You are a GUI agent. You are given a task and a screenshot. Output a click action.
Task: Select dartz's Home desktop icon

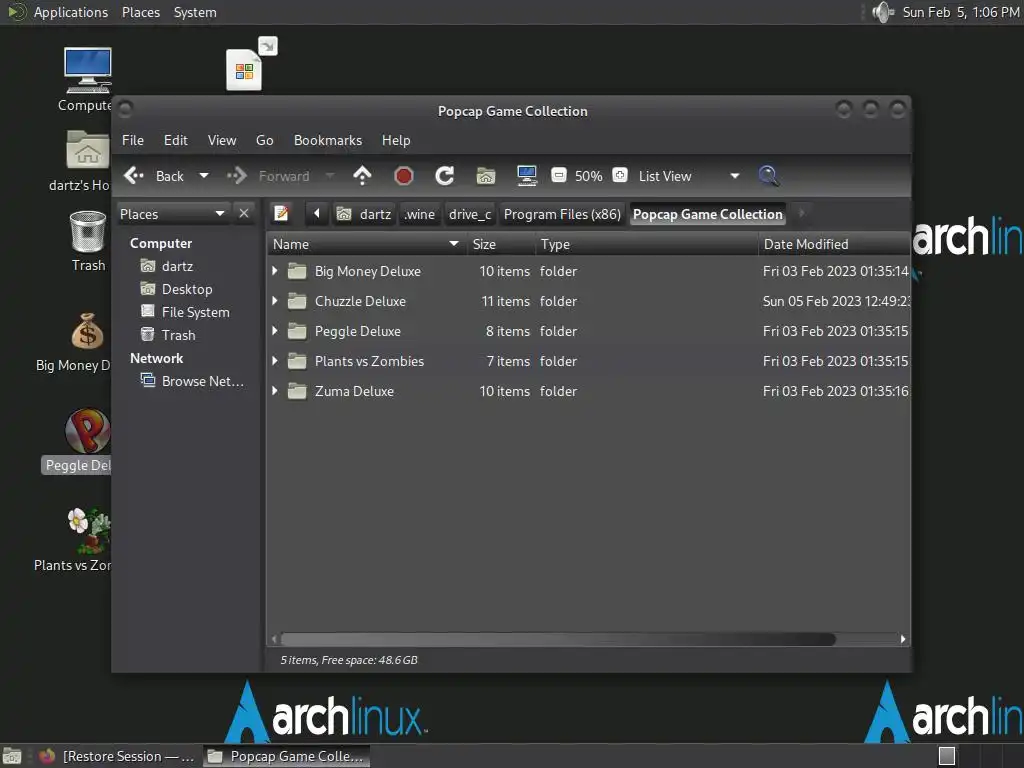pos(87,150)
